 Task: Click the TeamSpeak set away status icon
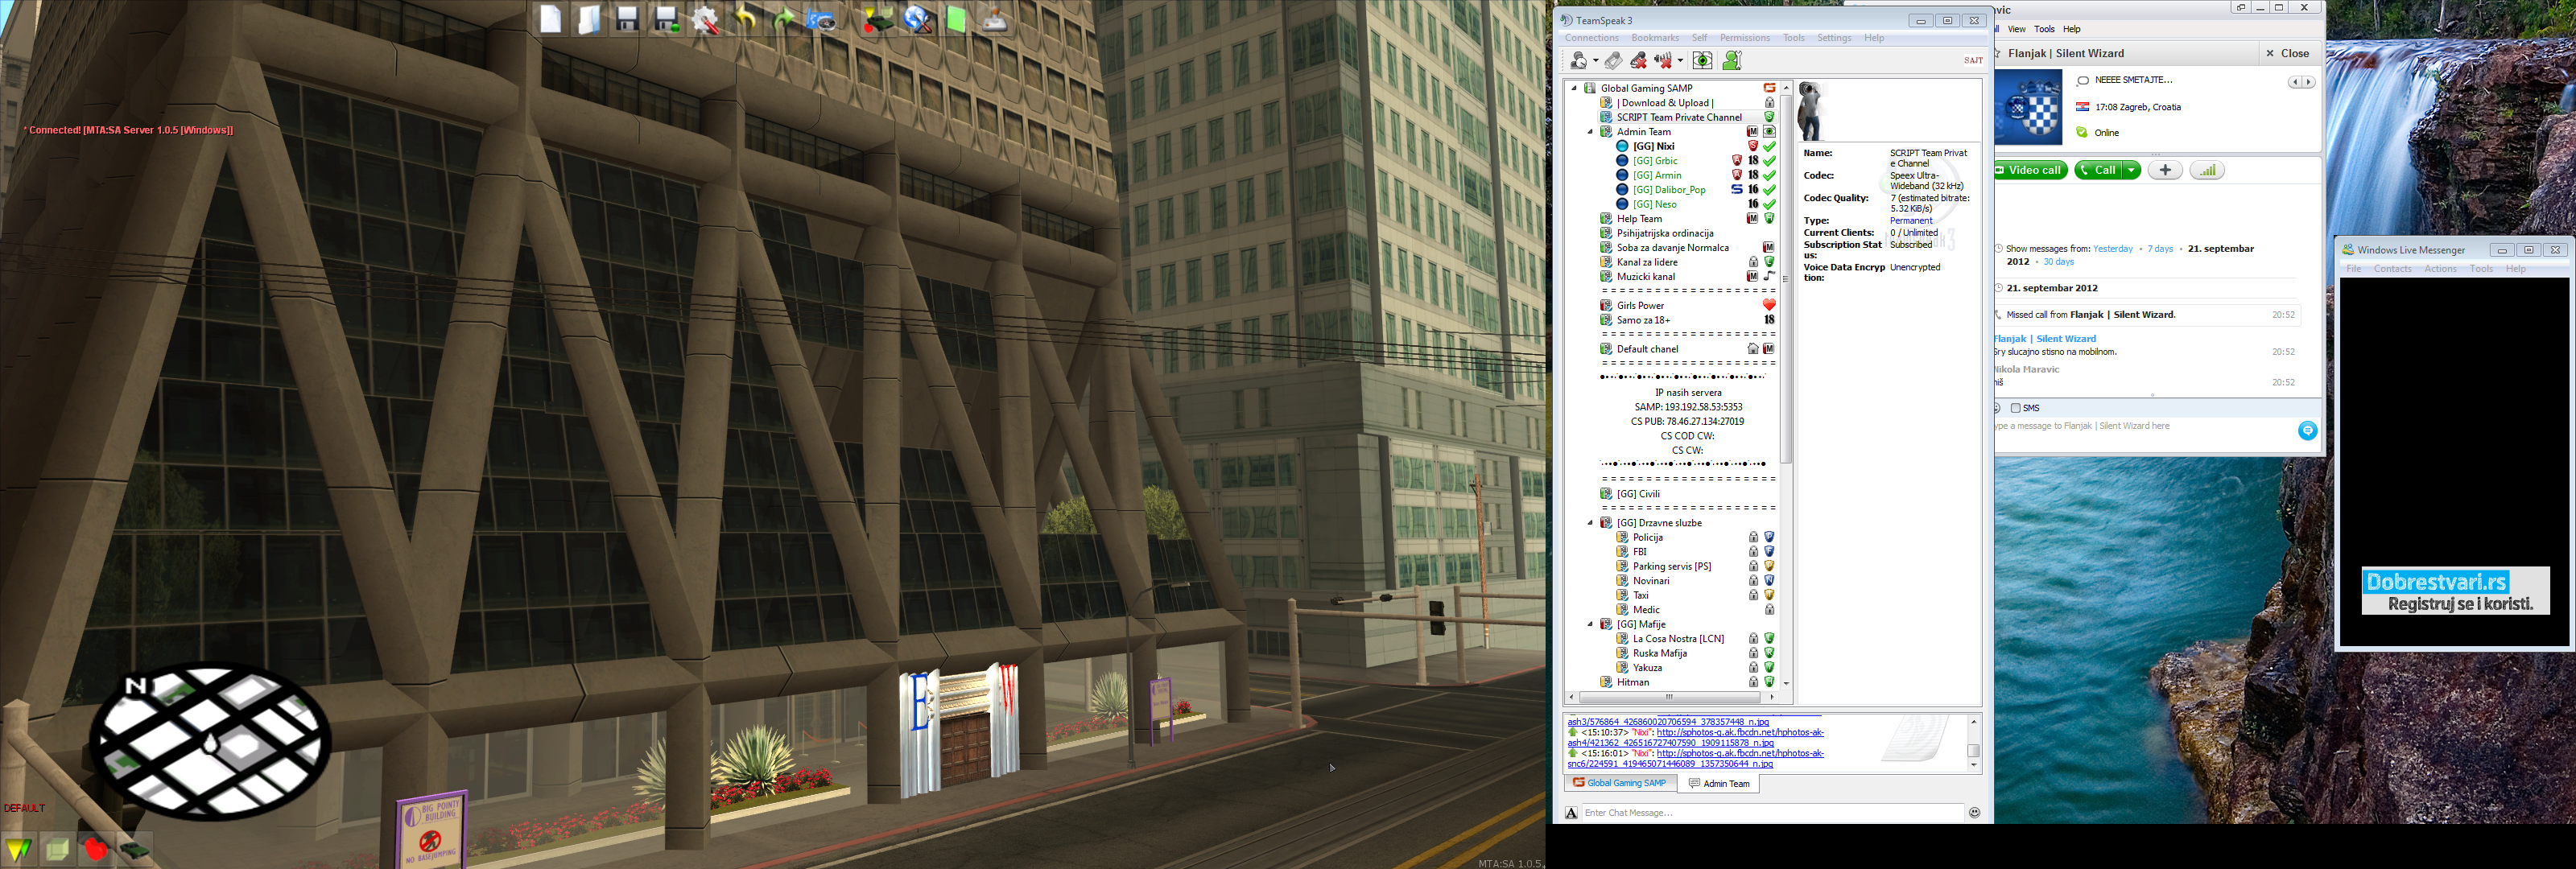[x=1579, y=61]
